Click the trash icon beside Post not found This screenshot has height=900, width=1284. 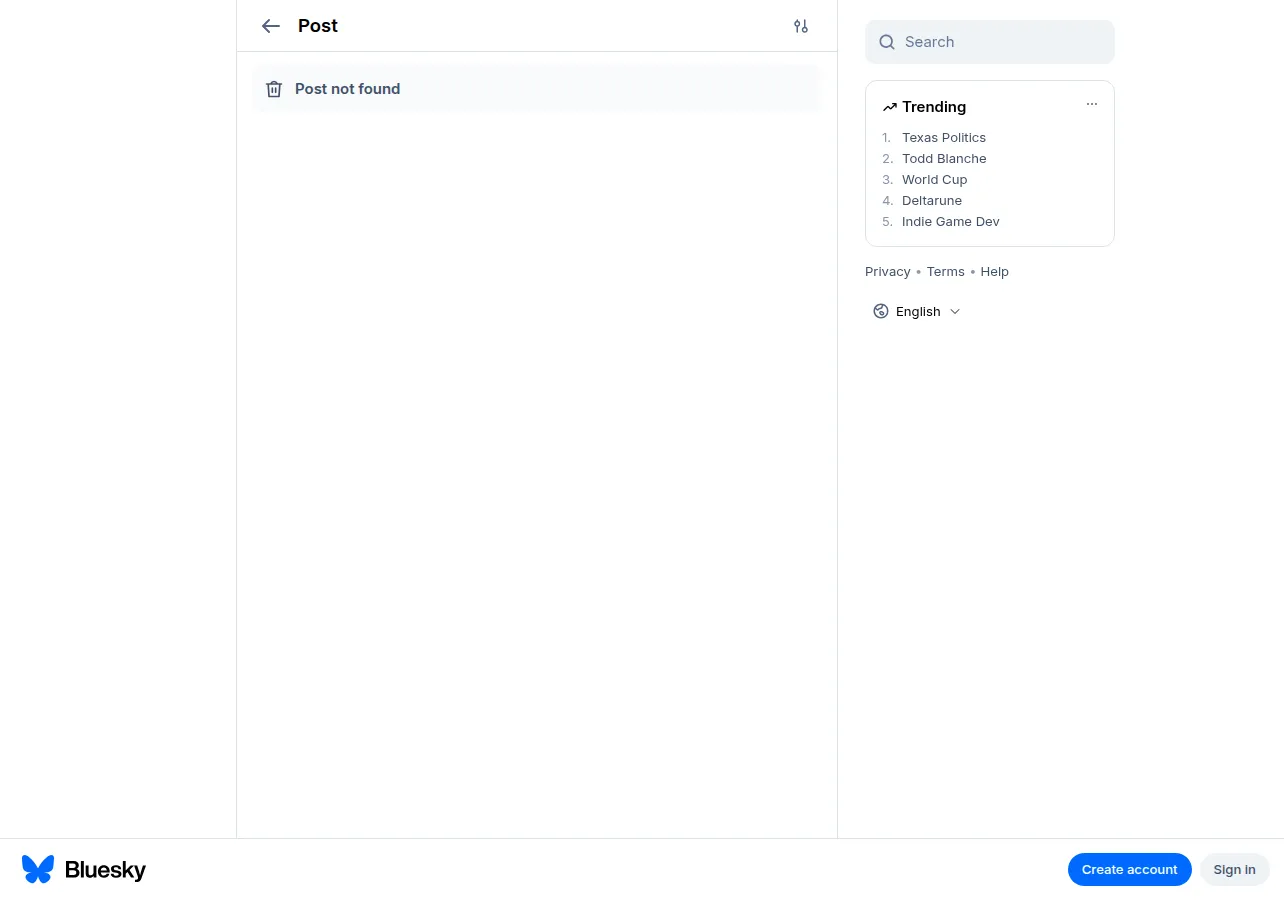pyautogui.click(x=274, y=89)
